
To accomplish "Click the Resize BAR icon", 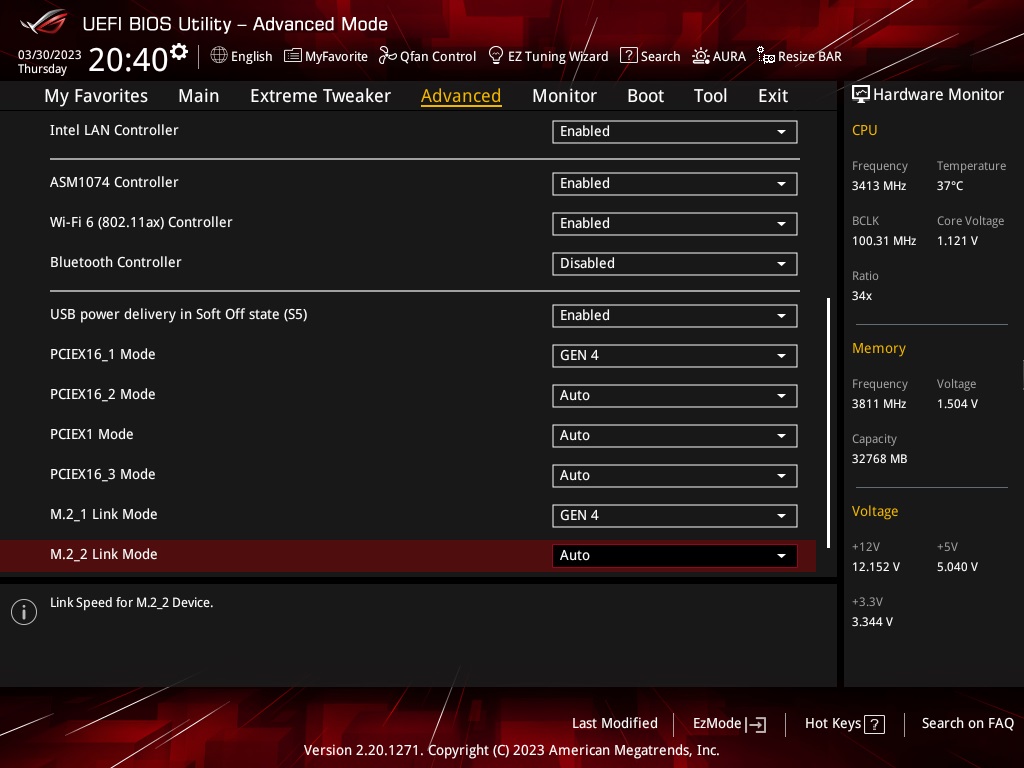I will tap(765, 56).
